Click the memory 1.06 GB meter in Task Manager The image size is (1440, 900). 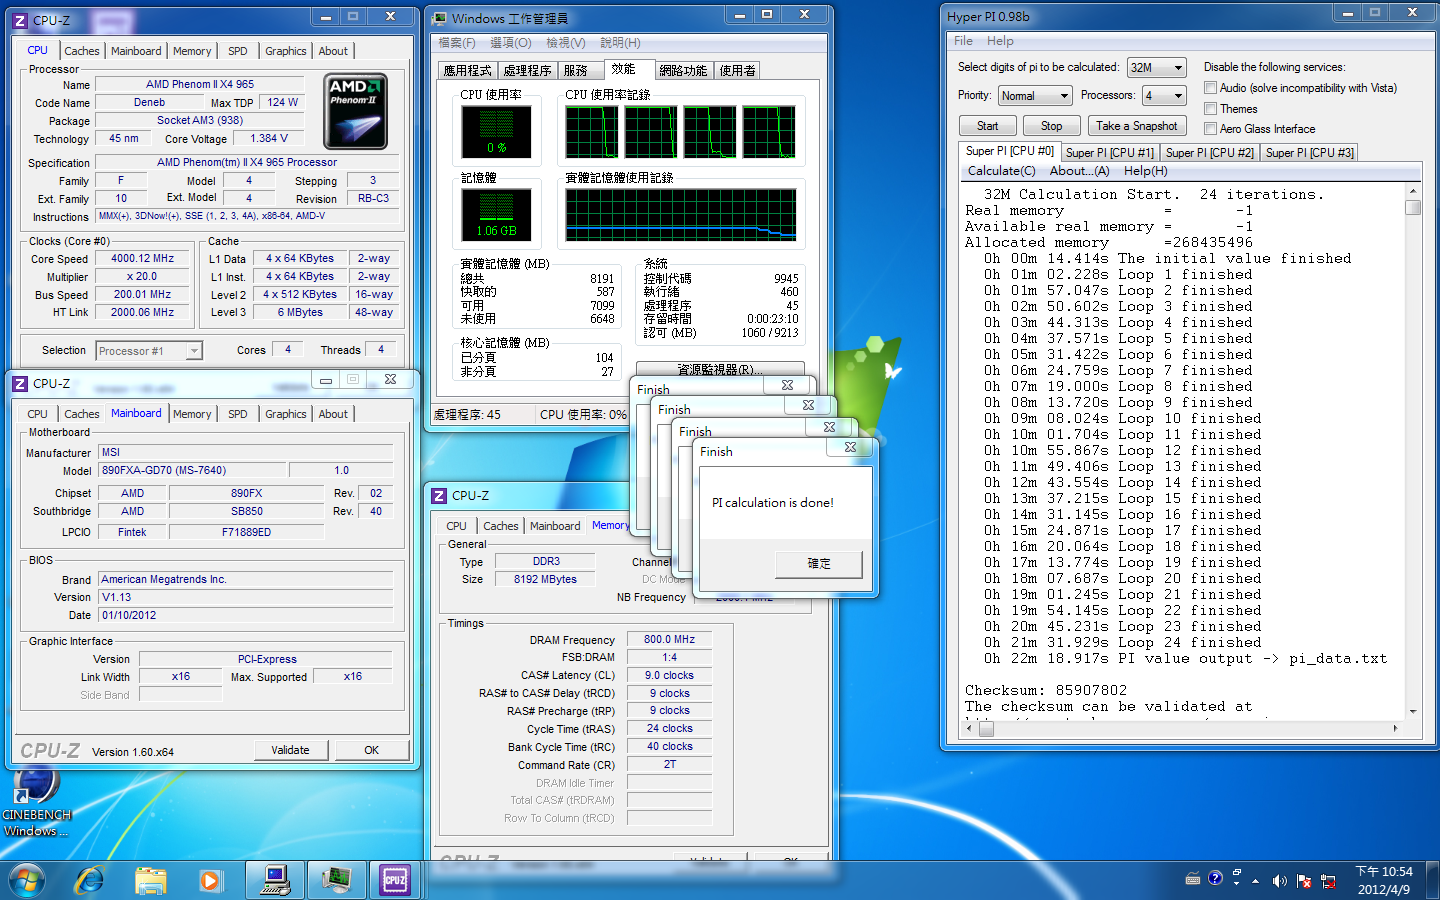coord(496,214)
